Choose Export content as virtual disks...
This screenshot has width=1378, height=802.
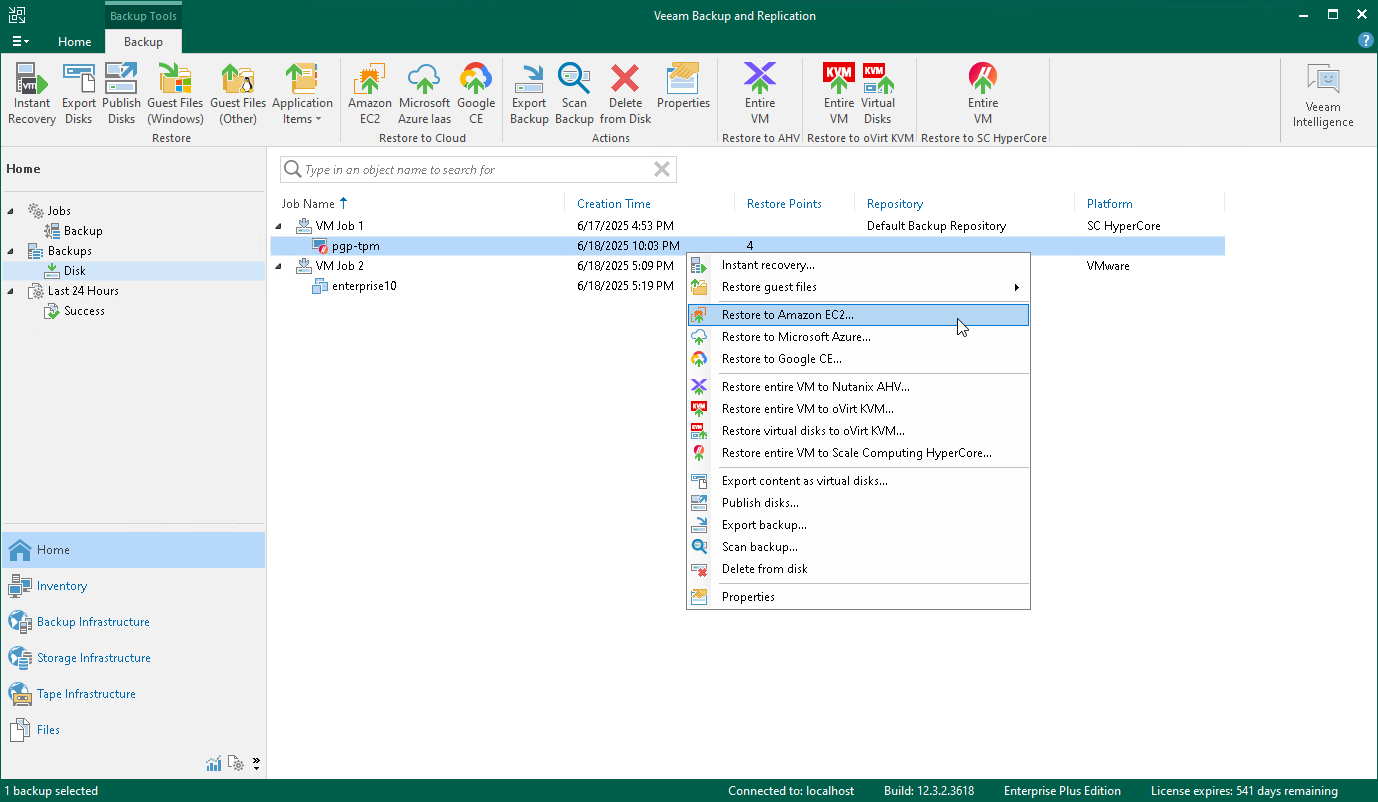858,481
